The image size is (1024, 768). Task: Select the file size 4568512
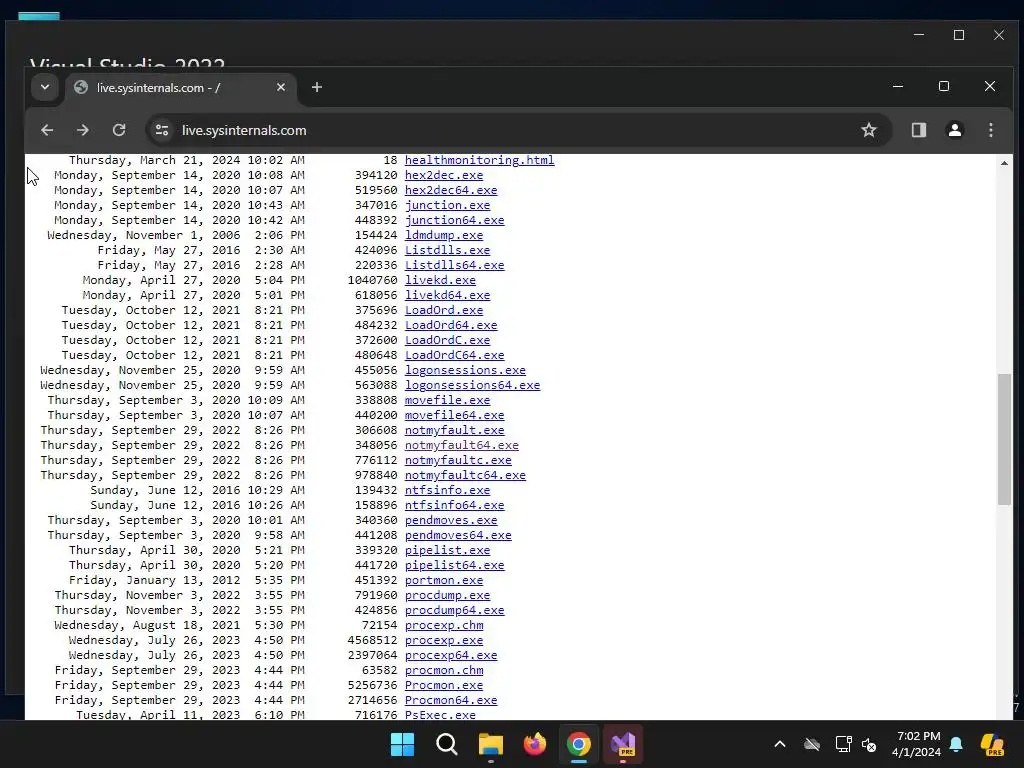(372, 641)
